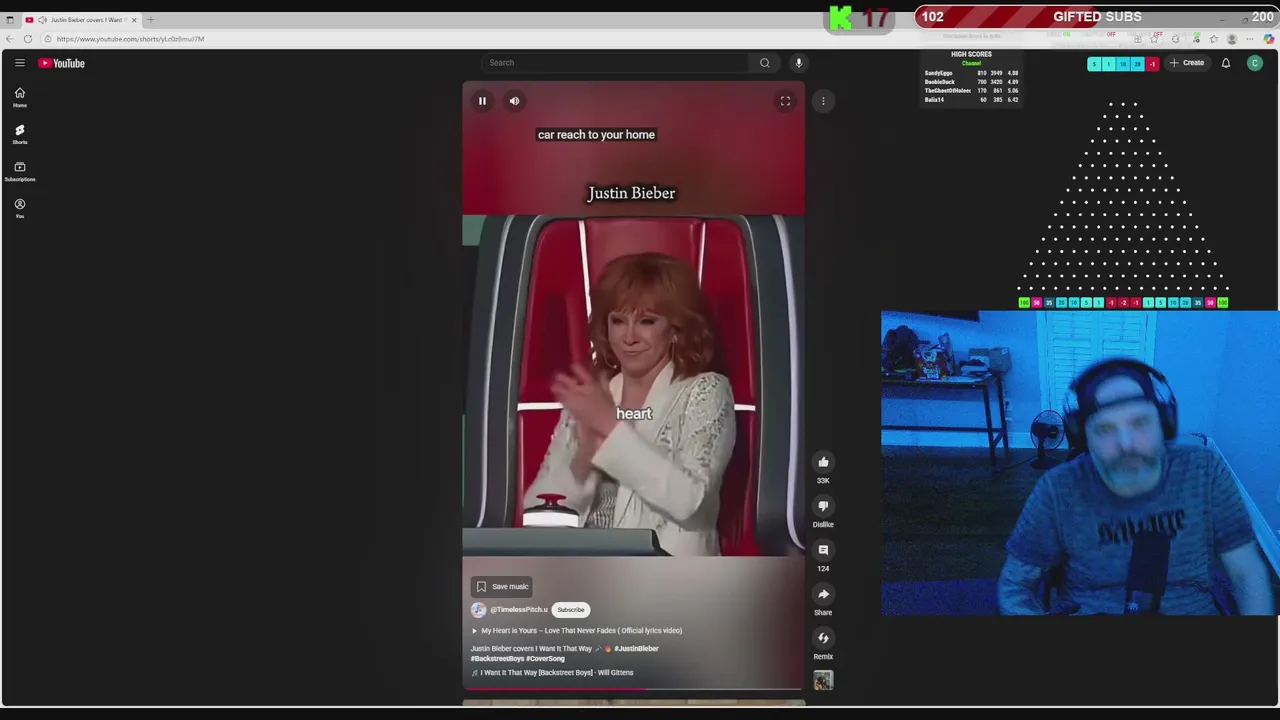This screenshot has width=1280, height=720.
Task: Open the account avatar menu
Action: [x=1255, y=63]
